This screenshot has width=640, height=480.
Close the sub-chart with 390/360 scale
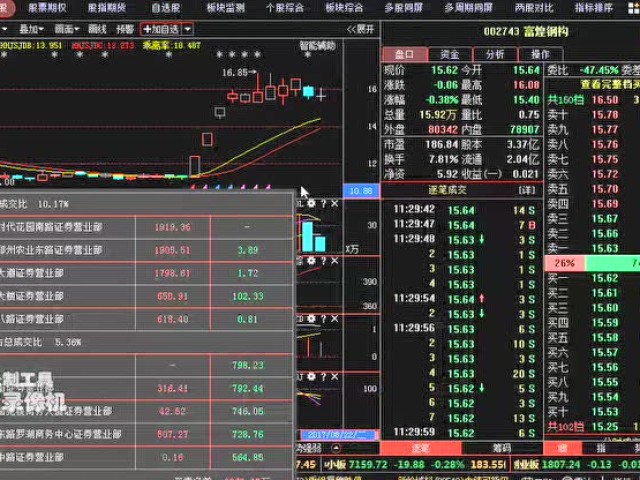click(334, 260)
